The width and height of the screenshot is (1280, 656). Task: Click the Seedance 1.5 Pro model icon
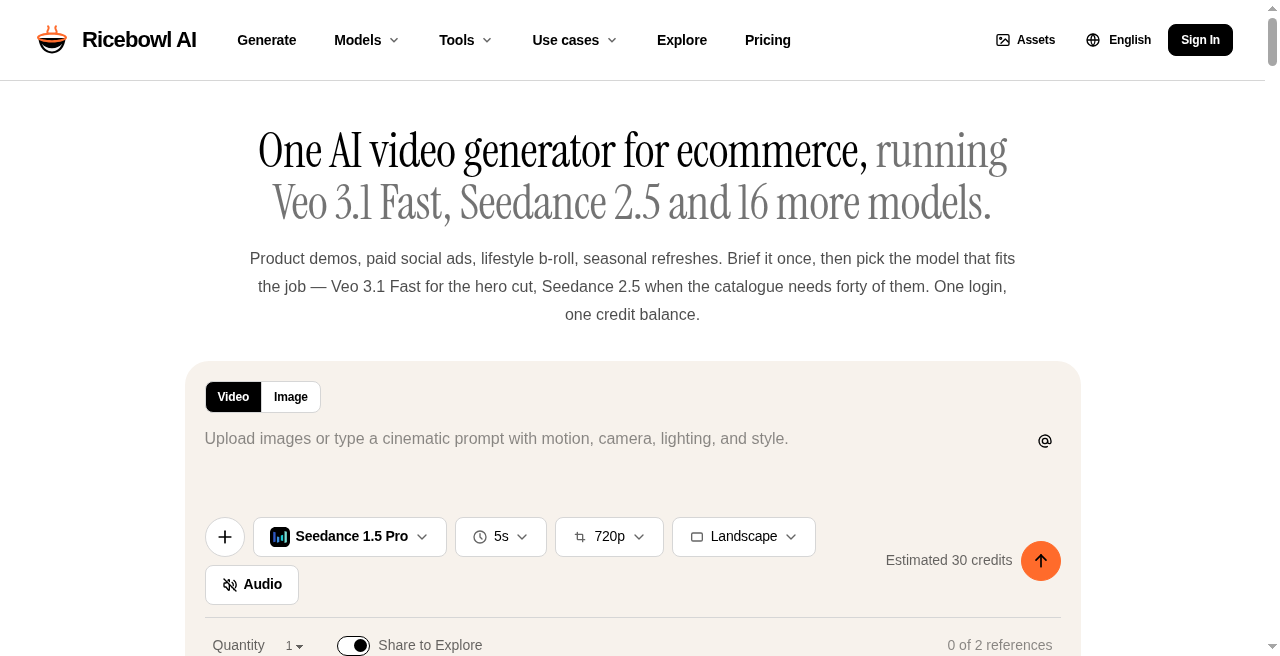[x=280, y=537]
